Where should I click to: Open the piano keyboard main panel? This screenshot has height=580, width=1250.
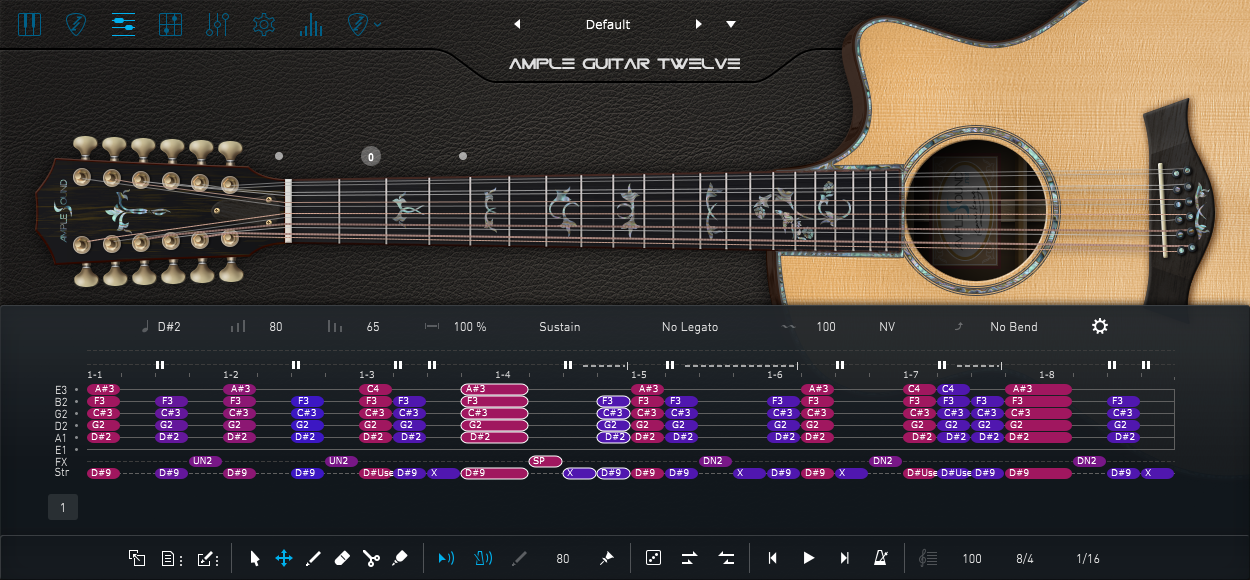coord(30,24)
